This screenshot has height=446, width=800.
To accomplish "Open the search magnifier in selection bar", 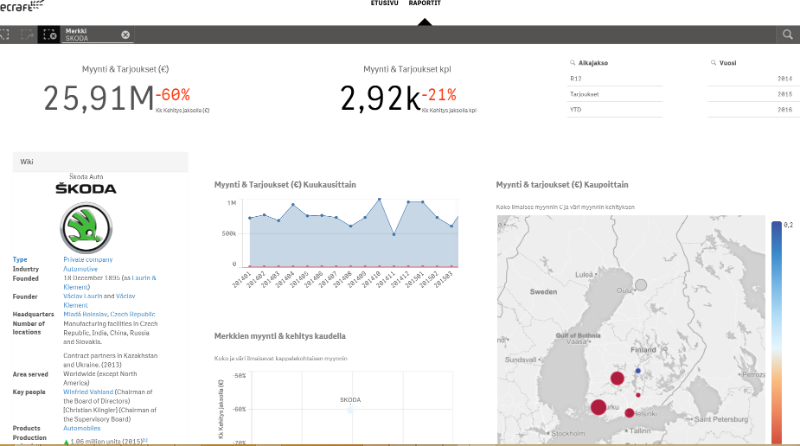I will pyautogui.click(x=788, y=35).
